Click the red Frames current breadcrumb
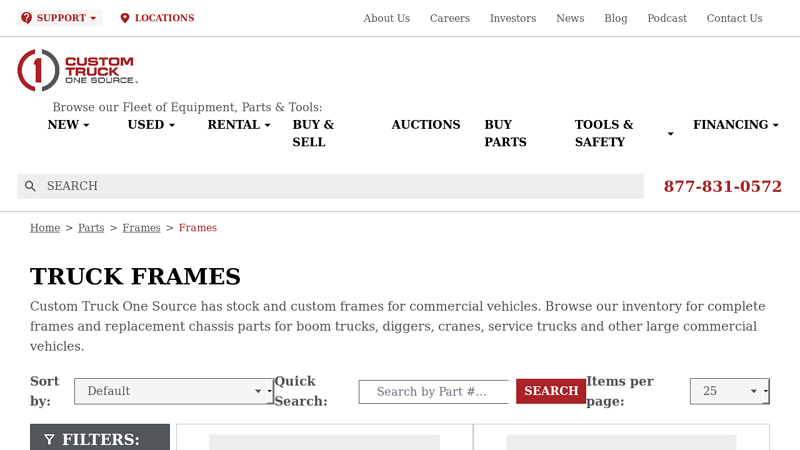This screenshot has height=450, width=800. point(197,228)
